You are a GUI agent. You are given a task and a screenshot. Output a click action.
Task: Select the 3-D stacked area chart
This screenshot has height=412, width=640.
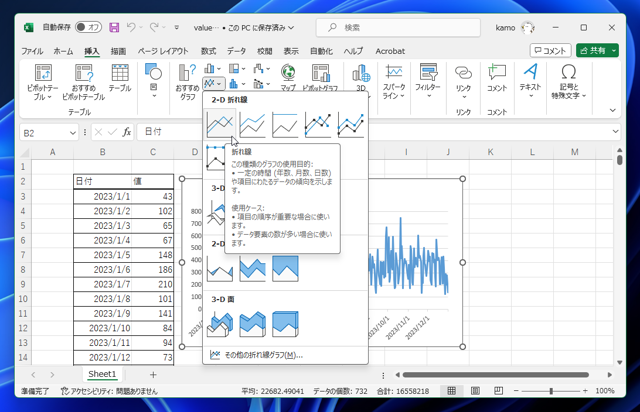pos(252,324)
